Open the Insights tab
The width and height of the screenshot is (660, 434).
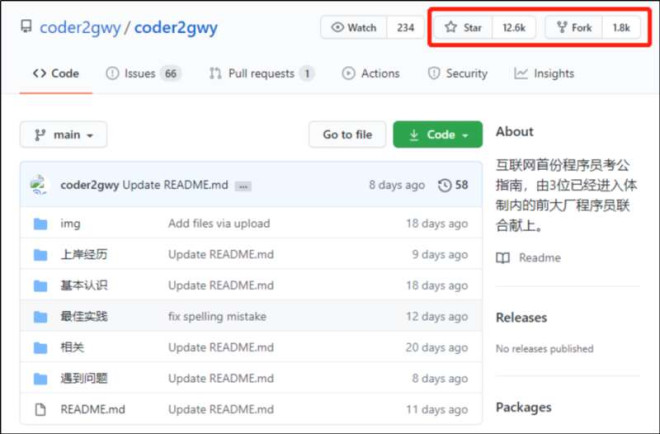coord(544,74)
